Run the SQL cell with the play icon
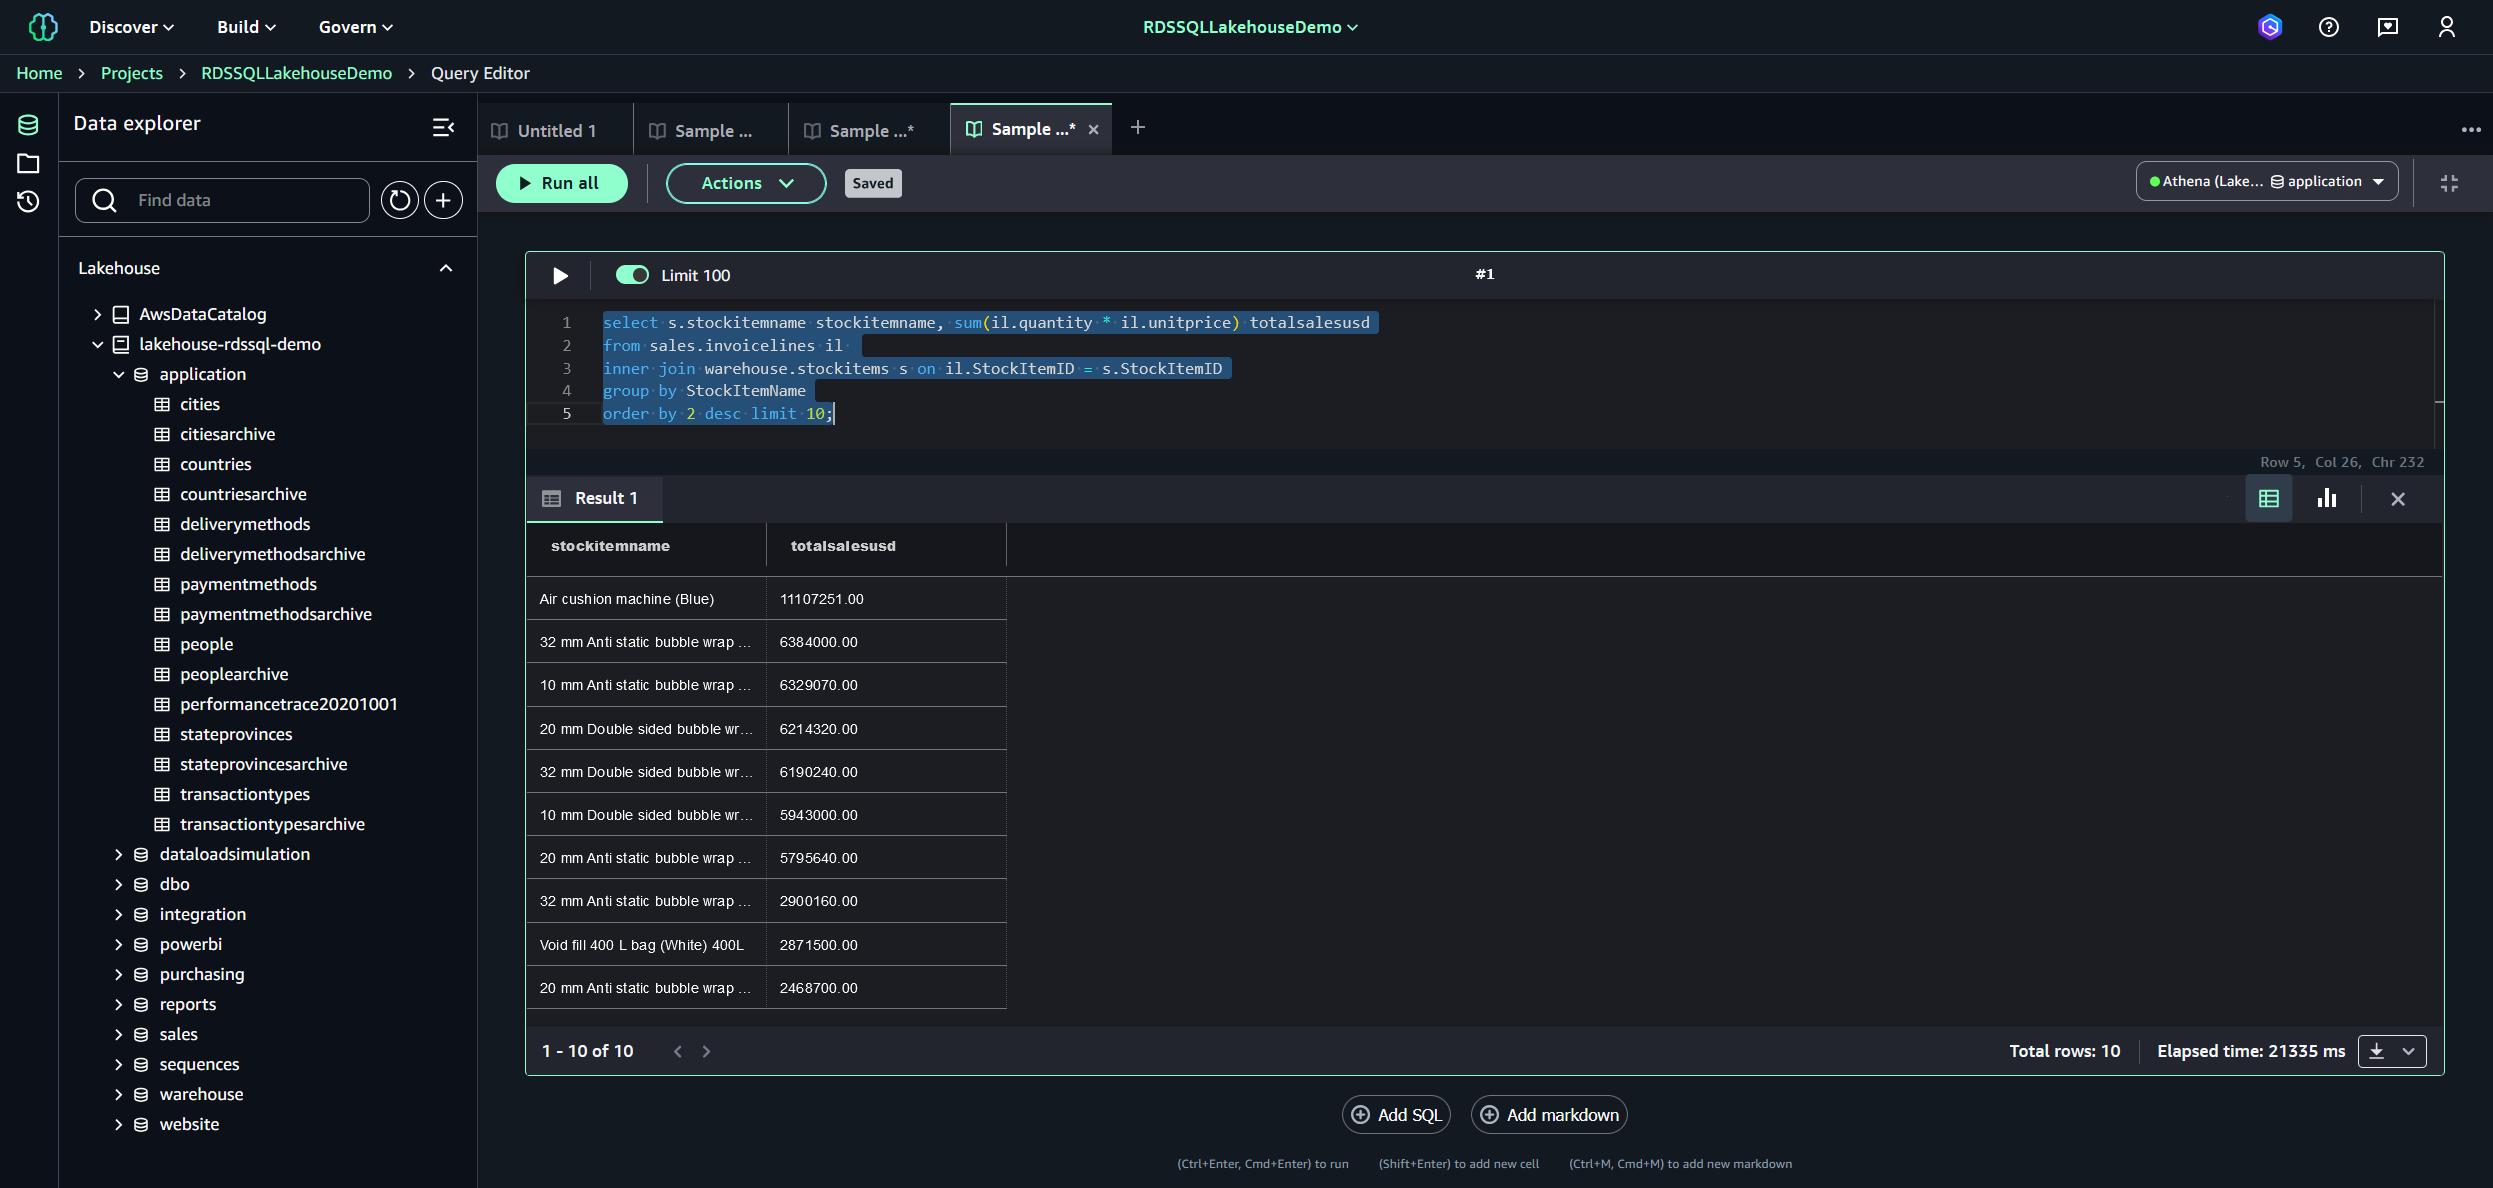 (560, 275)
